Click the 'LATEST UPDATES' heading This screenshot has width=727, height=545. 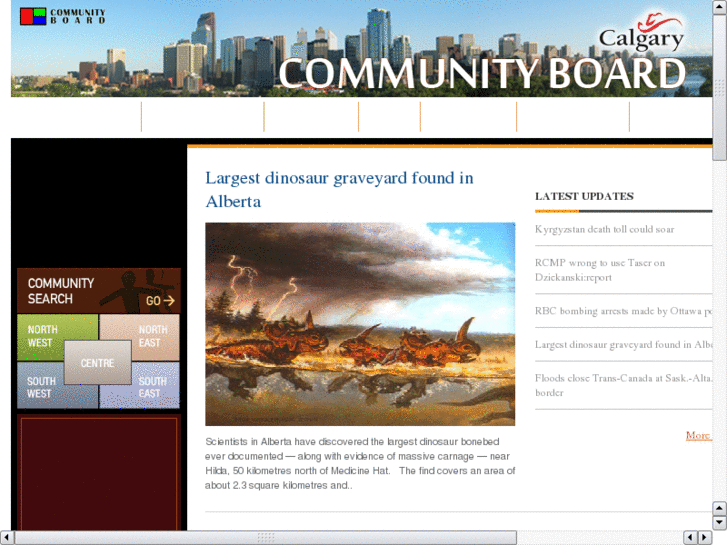[x=584, y=196]
